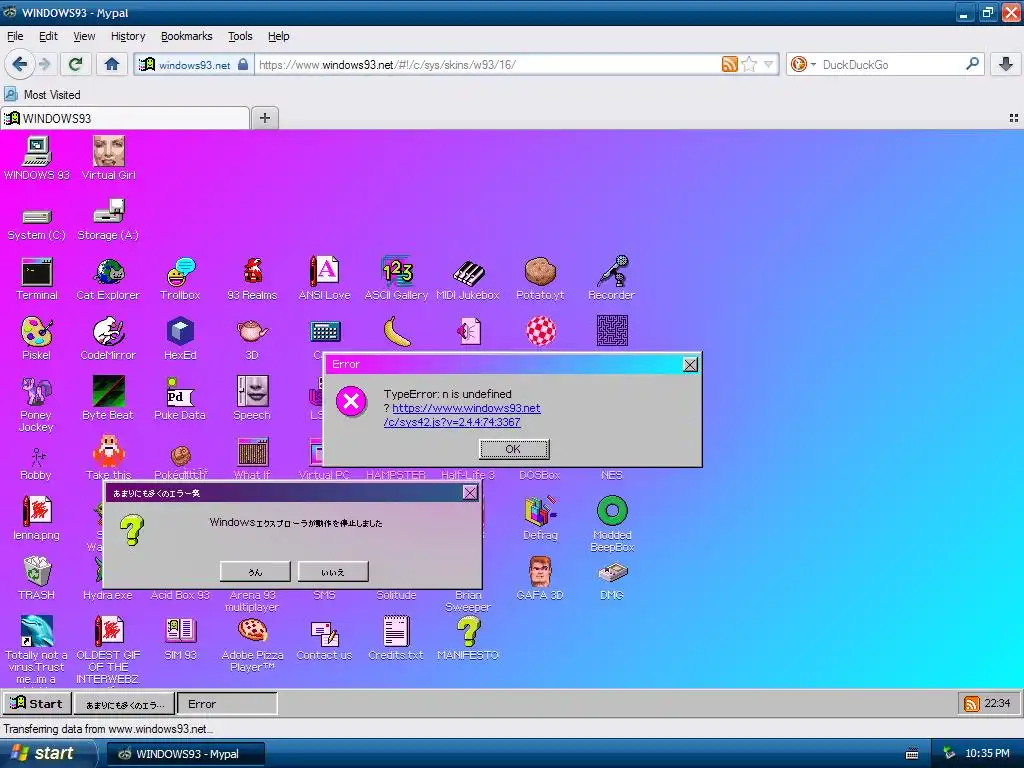Open the View menu
1024x768 pixels.
(84, 36)
